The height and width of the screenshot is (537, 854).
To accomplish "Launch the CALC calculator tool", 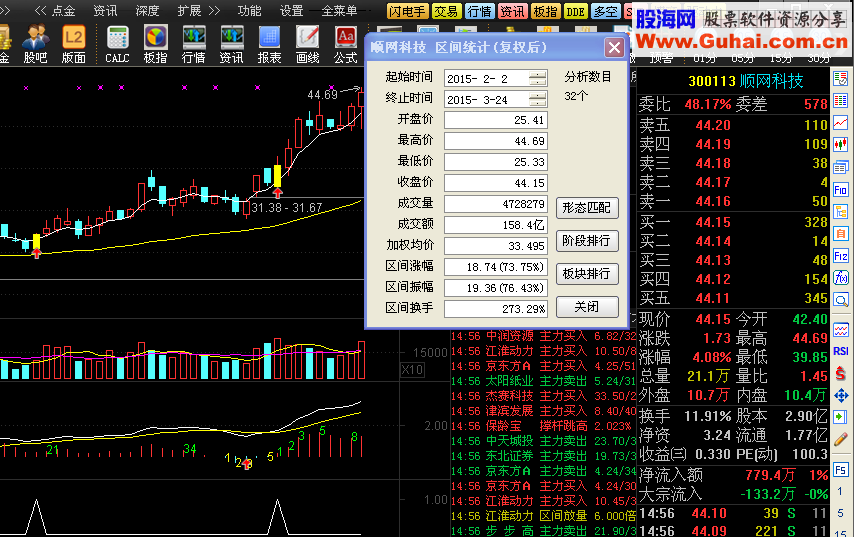I will pos(117,44).
